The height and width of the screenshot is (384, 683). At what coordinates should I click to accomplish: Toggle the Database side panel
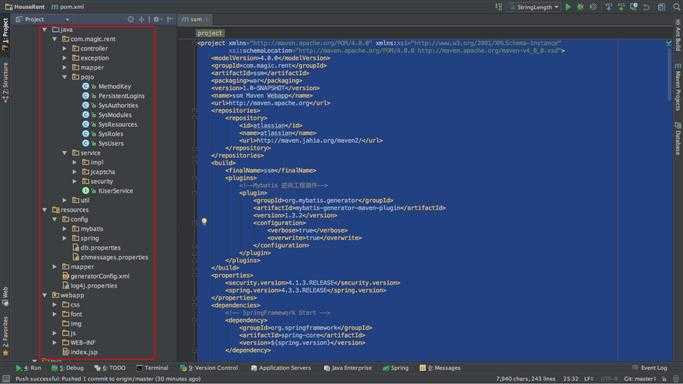pyautogui.click(x=678, y=138)
